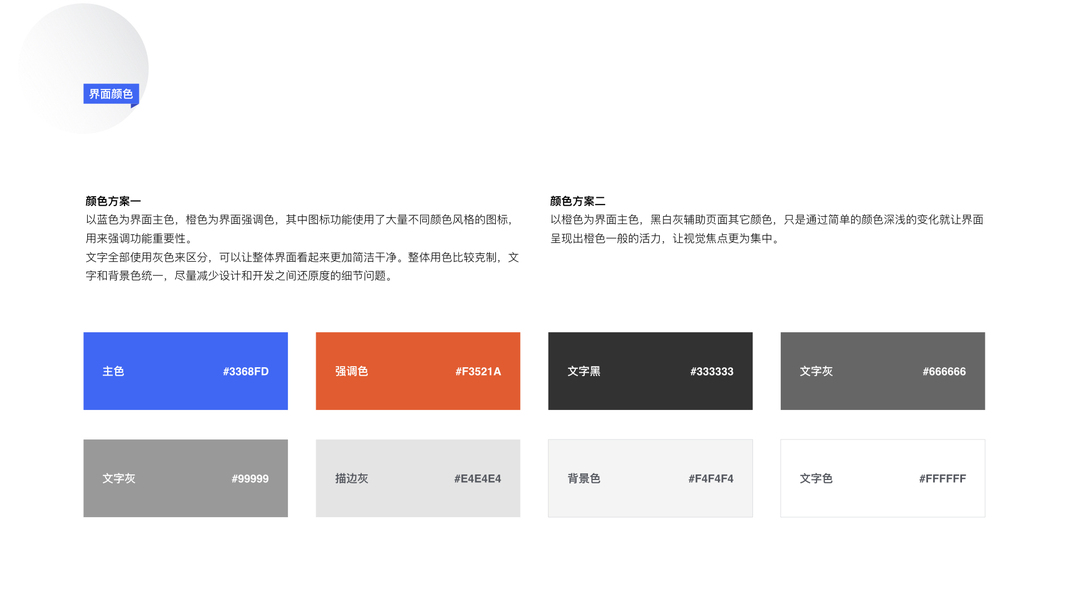Select the white 文字色 color swatch

[883, 478]
